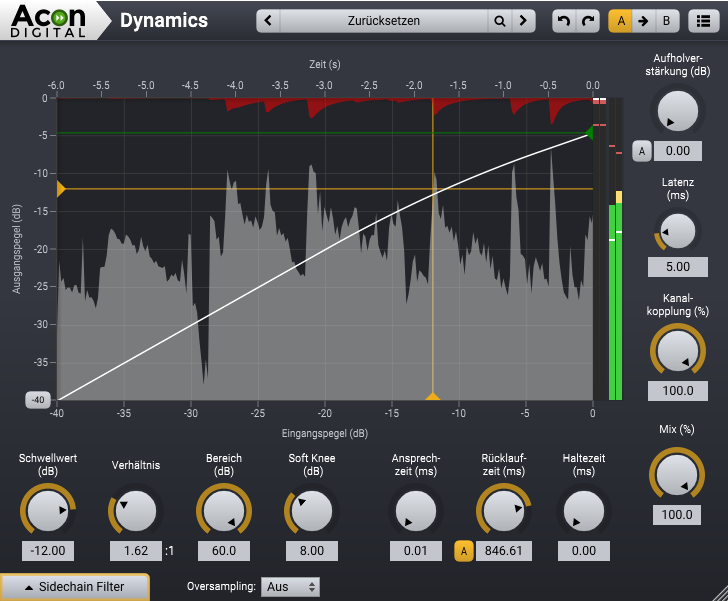Click the -40 graph range label
728x601 pixels.
38,400
